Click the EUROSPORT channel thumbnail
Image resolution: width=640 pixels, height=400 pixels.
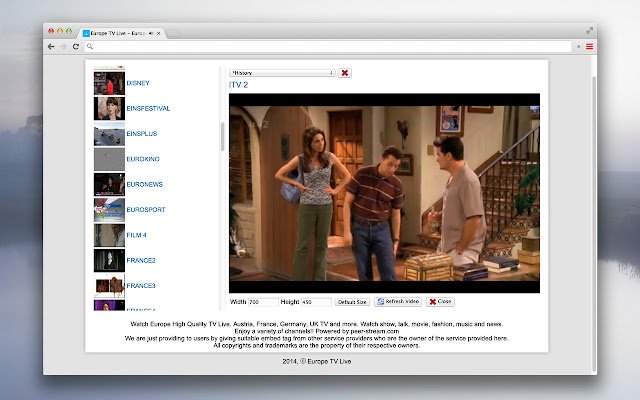pos(109,210)
